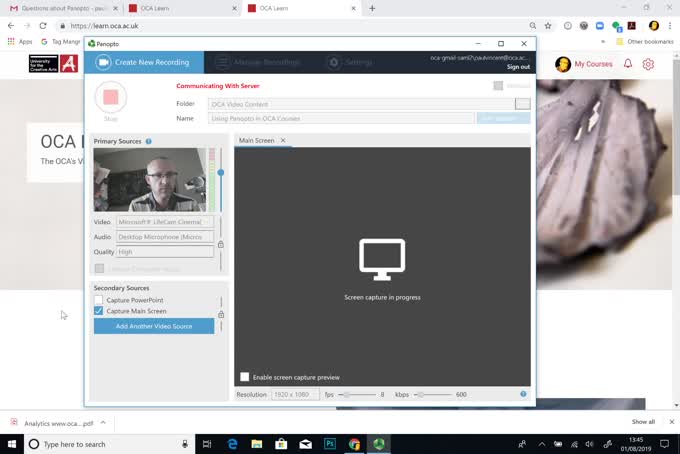Screen dimensions: 680x454
Task: Click the Photoshop icon in the taskbar
Action: 330,444
